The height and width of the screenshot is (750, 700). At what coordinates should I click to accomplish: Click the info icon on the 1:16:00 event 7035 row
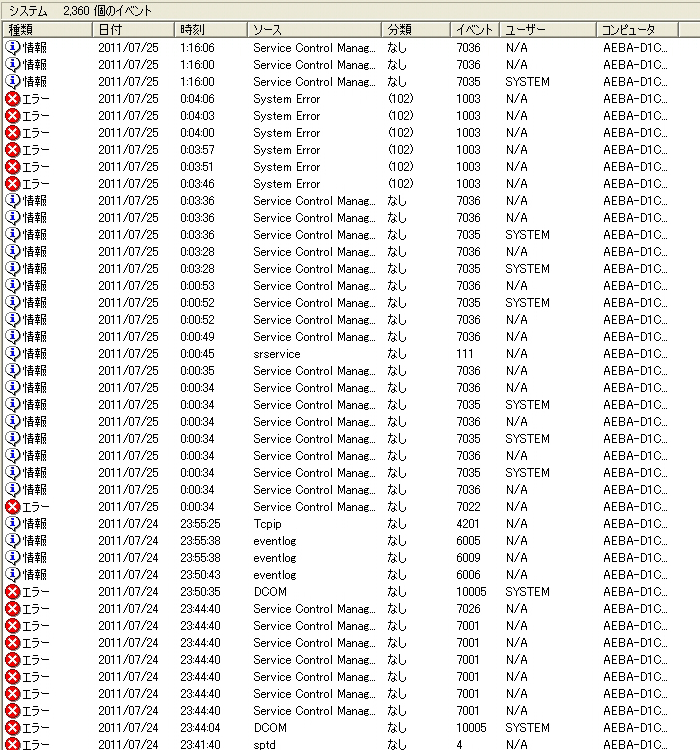click(x=13, y=81)
